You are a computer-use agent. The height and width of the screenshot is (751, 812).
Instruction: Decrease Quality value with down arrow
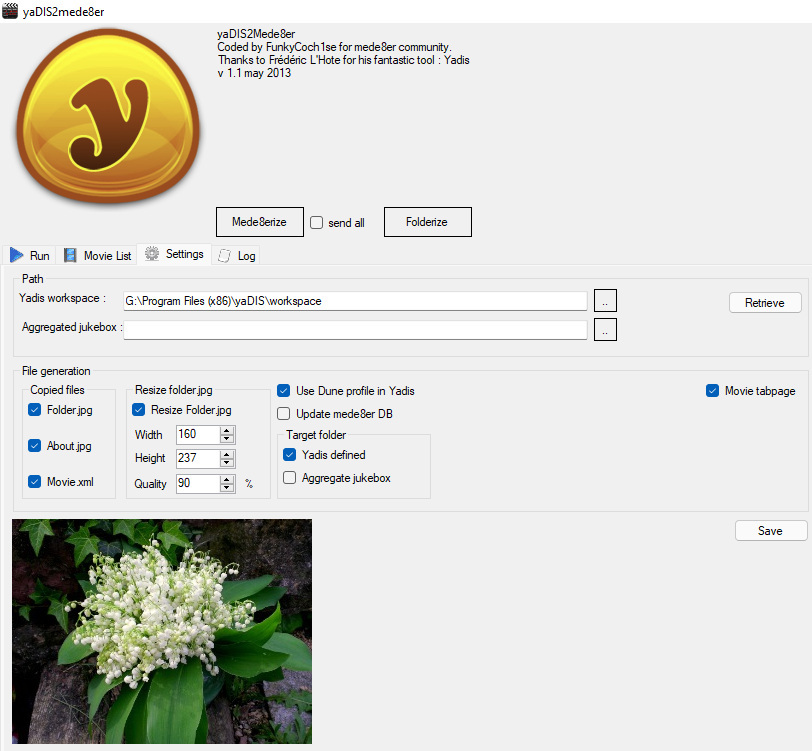pyautogui.click(x=226, y=487)
